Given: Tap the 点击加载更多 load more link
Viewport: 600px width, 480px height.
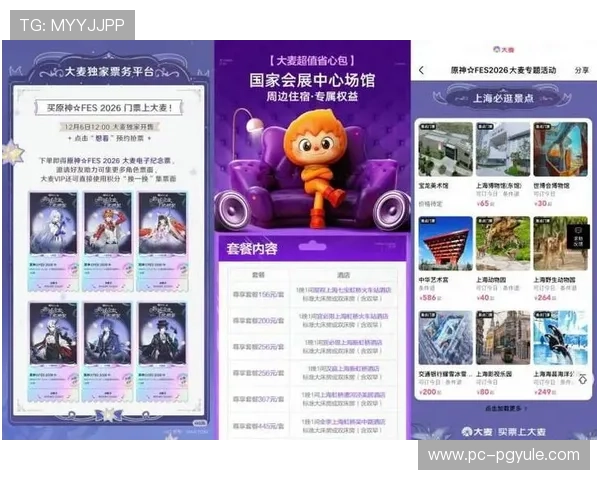Looking at the screenshot, I should [506, 408].
